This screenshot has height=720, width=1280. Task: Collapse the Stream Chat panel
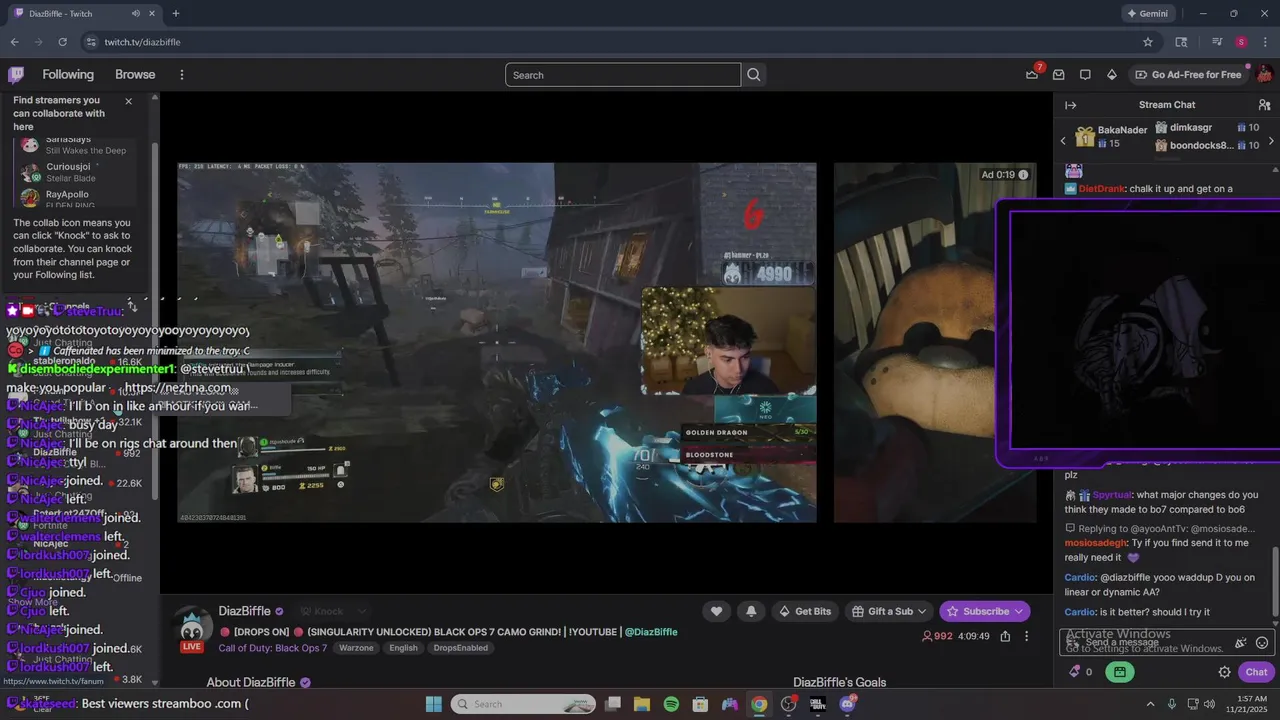[x=1070, y=105]
